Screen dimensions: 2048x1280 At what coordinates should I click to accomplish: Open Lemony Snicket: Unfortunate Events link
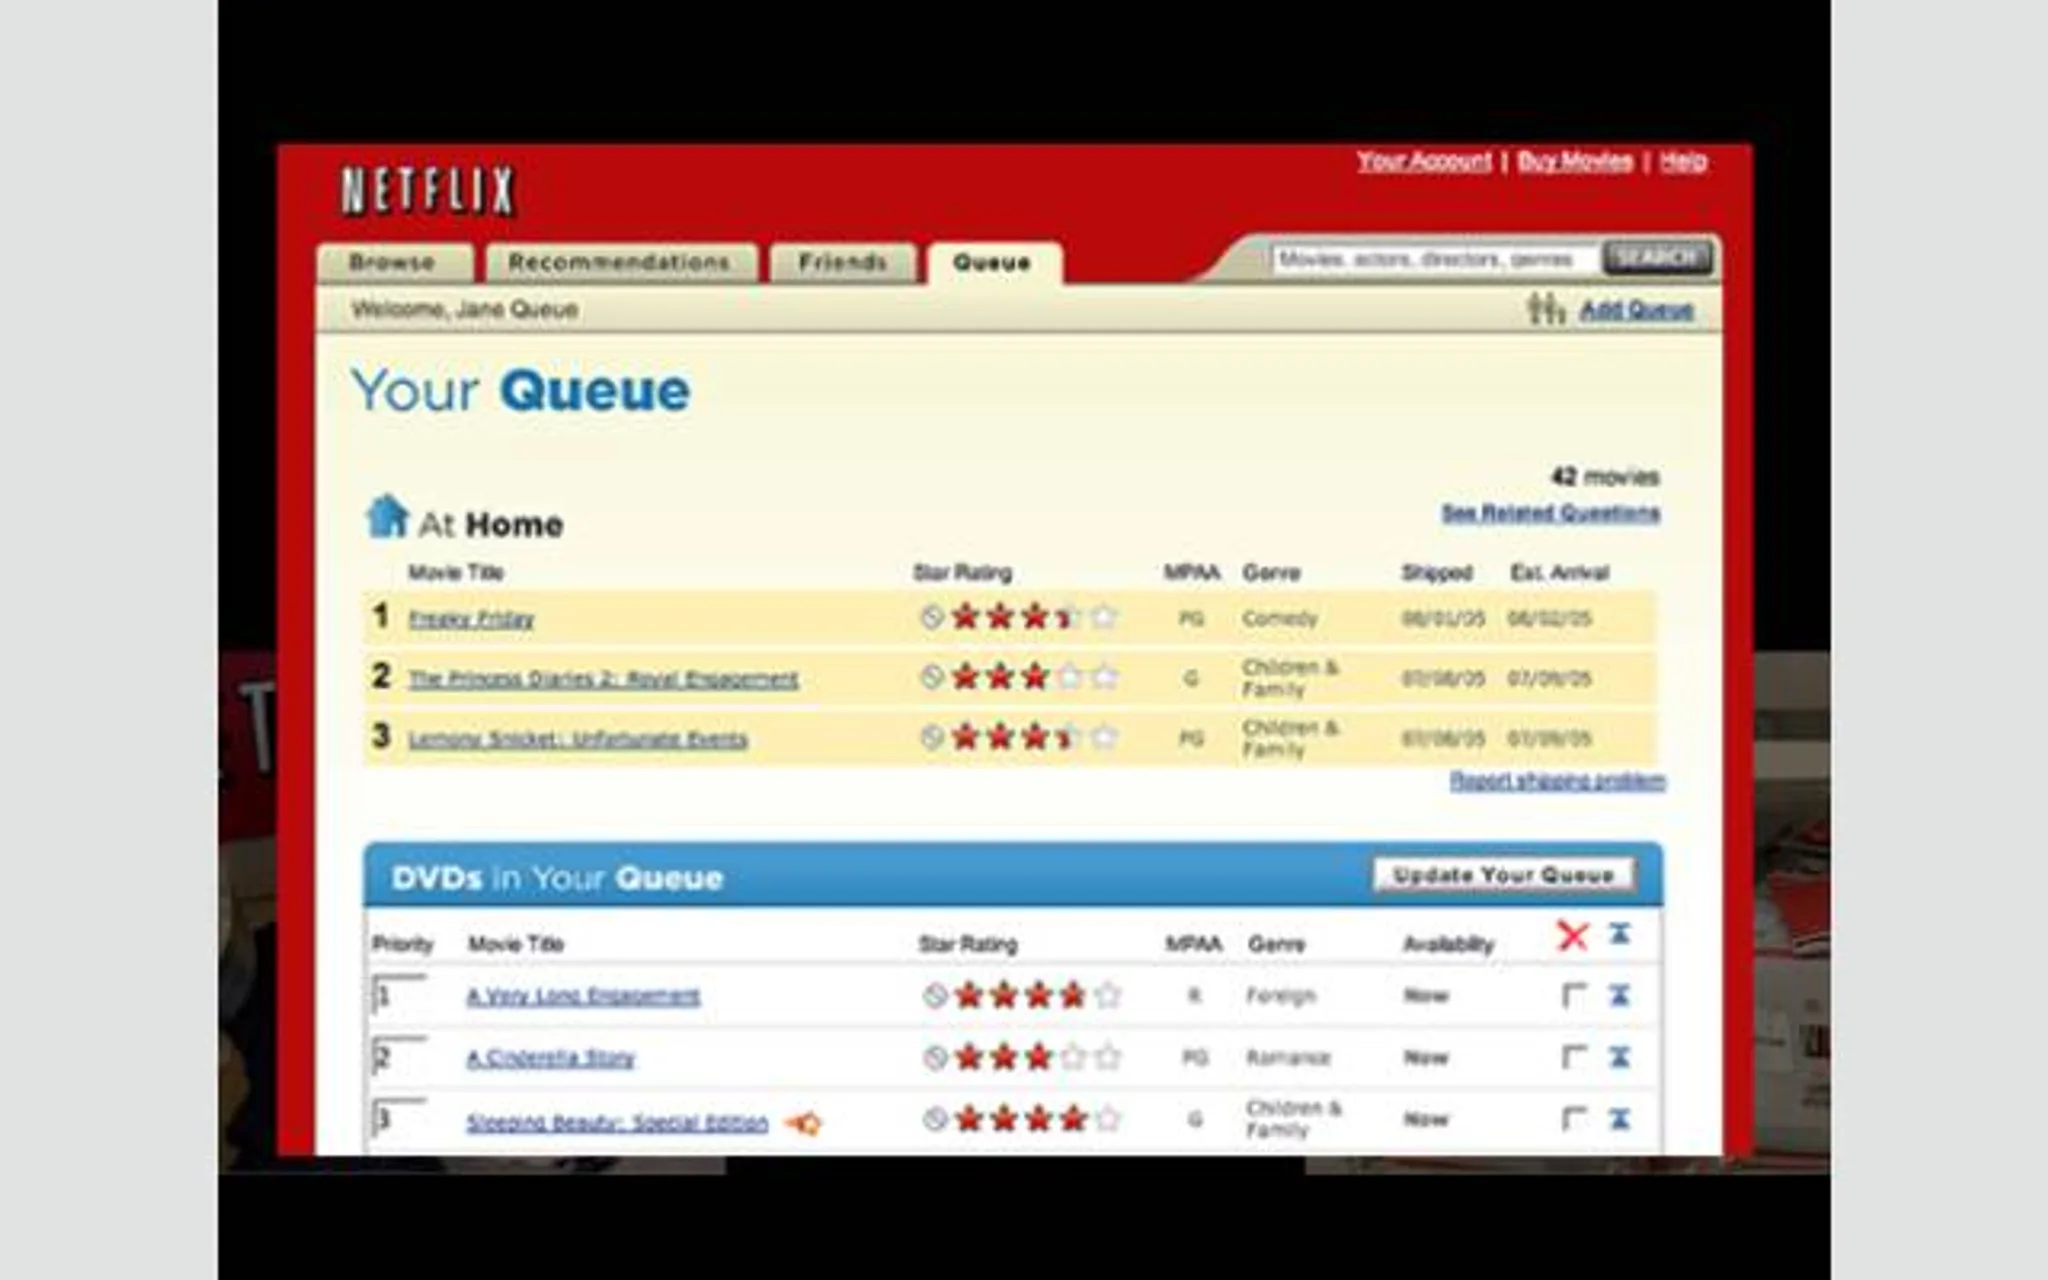click(578, 739)
